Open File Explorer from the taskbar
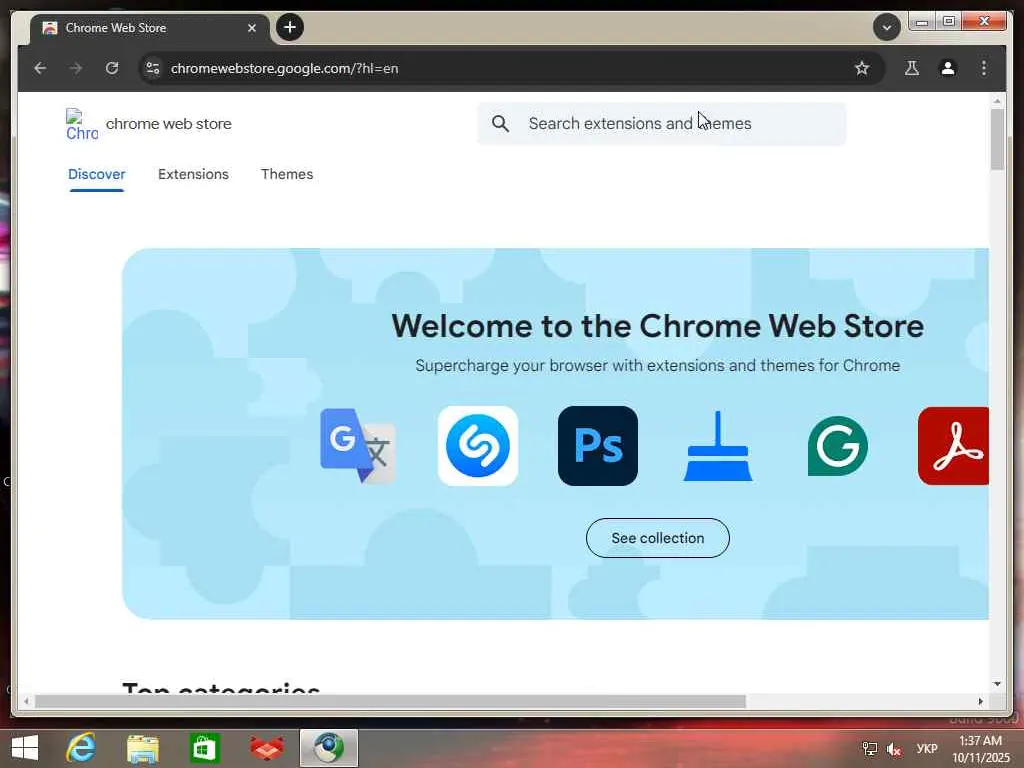This screenshot has height=768, width=1024. 143,749
